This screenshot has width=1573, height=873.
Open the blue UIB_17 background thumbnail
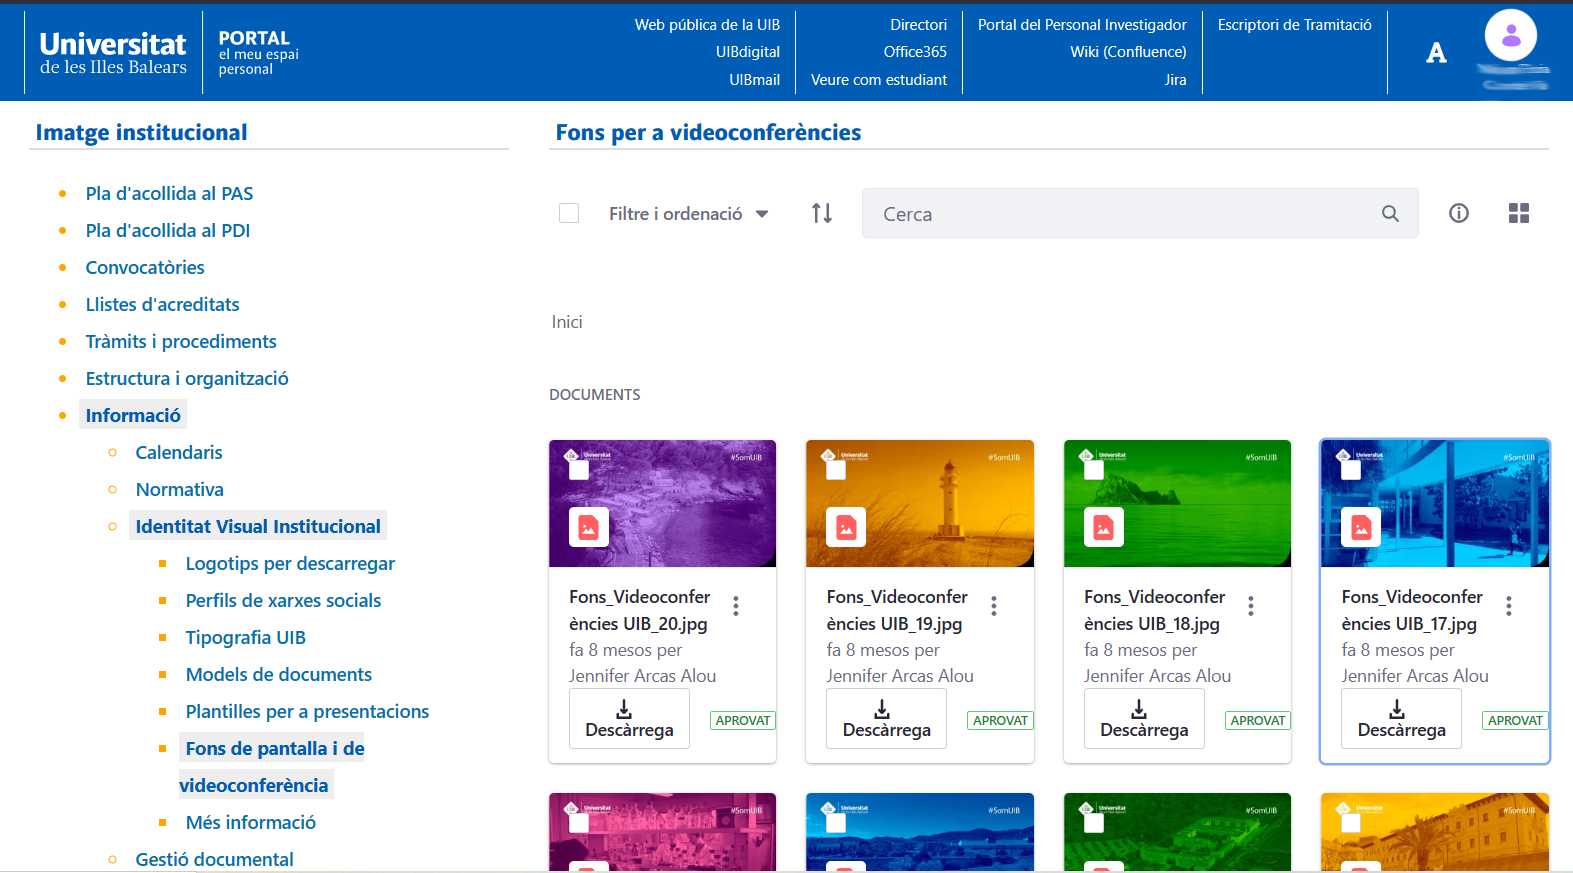1435,504
